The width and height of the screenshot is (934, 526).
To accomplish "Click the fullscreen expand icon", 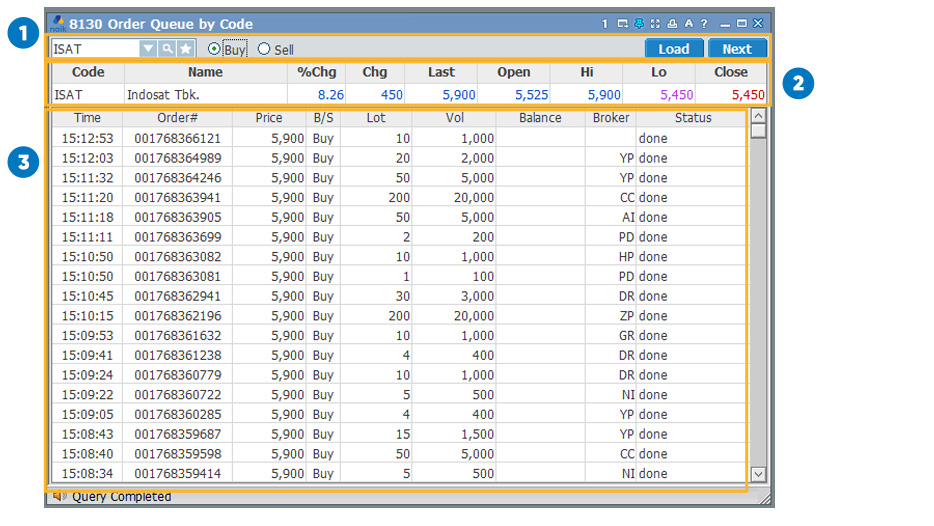I will pos(656,23).
